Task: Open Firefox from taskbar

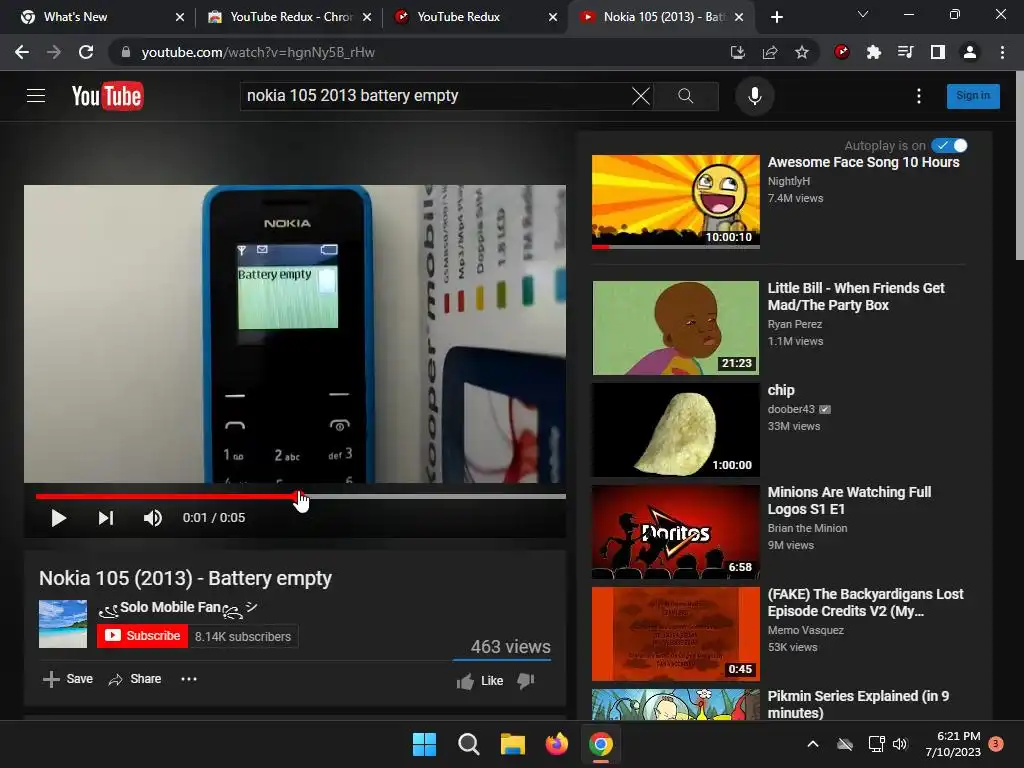Action: [x=556, y=744]
